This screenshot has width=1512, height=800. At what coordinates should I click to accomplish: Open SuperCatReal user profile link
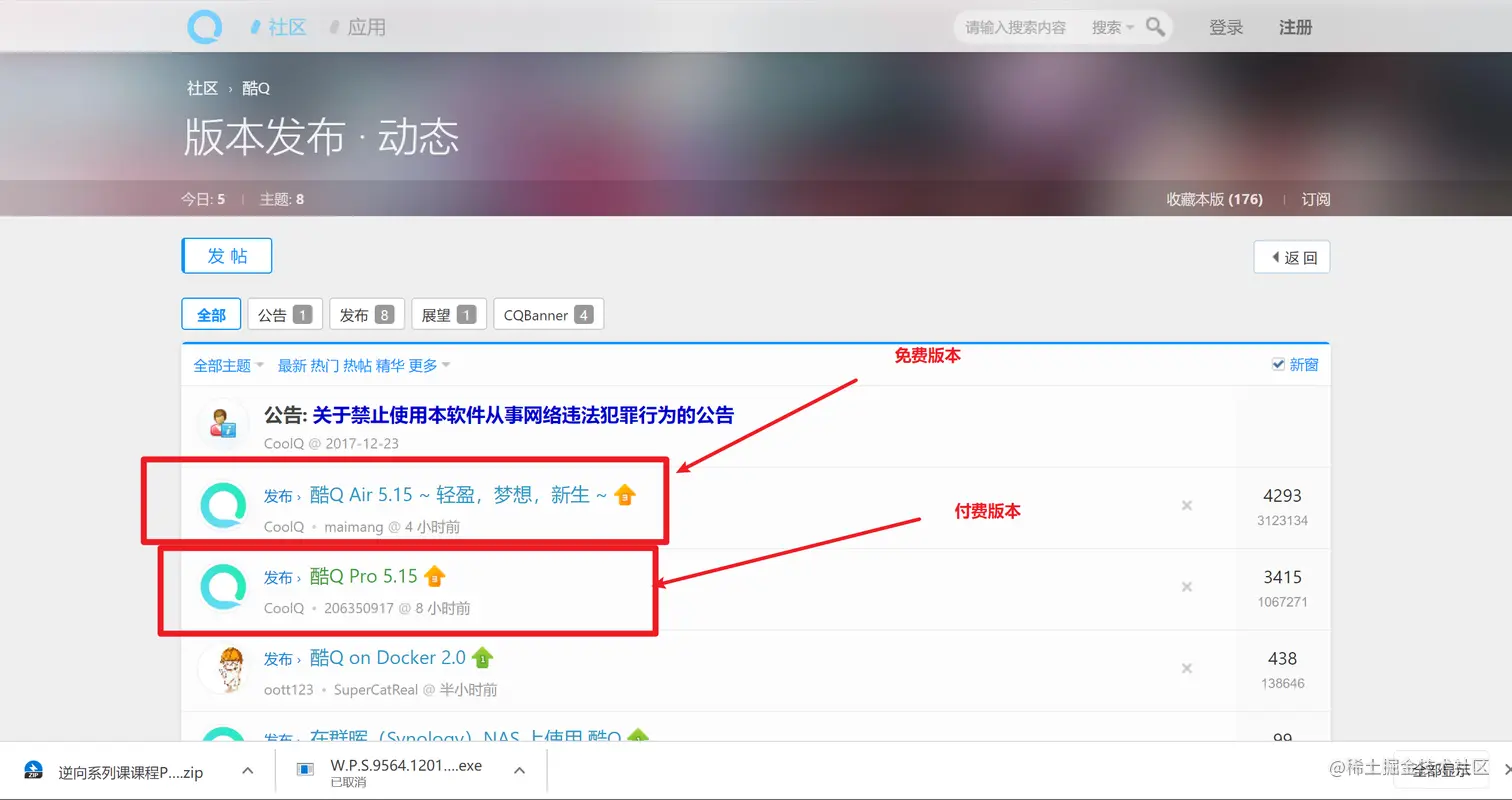[x=376, y=690]
